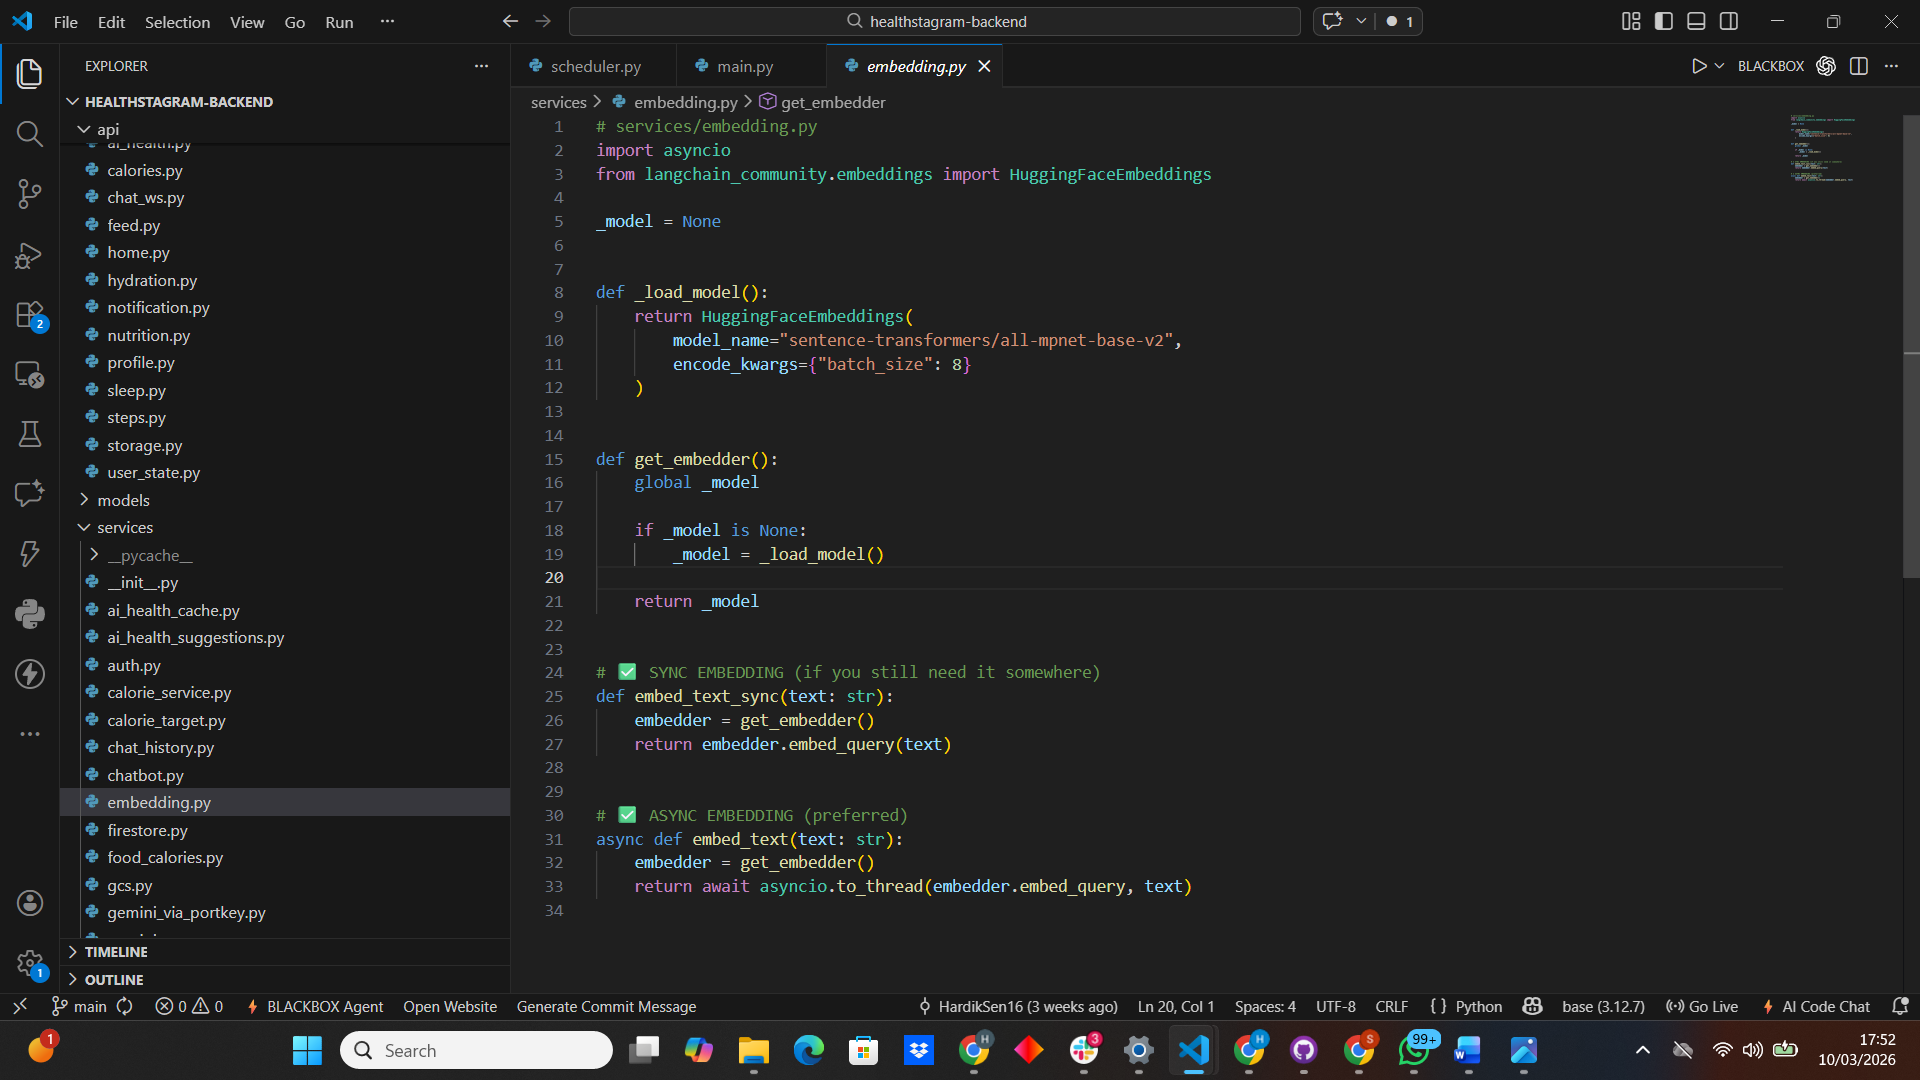This screenshot has width=1920, height=1080.
Task: Click the Run Python File play icon
Action: (x=1698, y=66)
